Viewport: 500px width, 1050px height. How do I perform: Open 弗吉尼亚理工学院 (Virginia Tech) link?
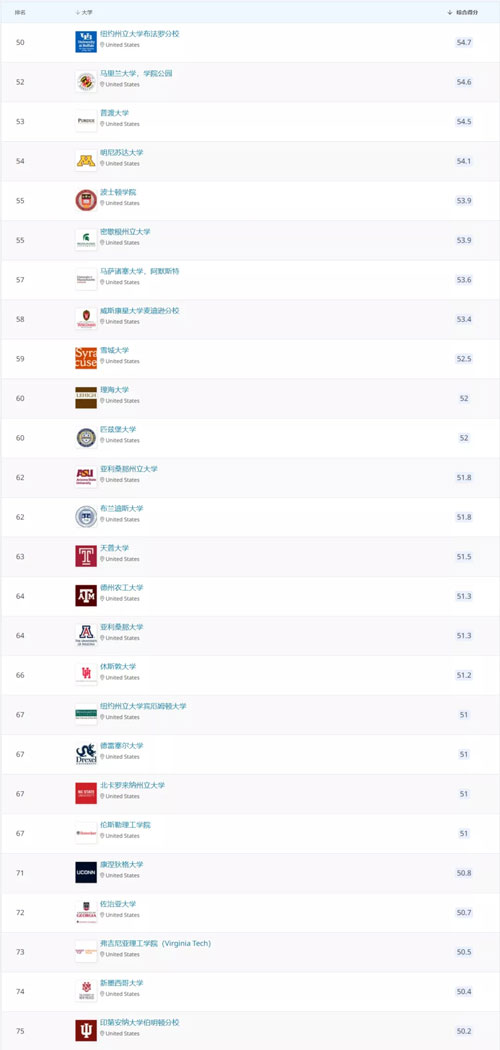click(x=155, y=943)
